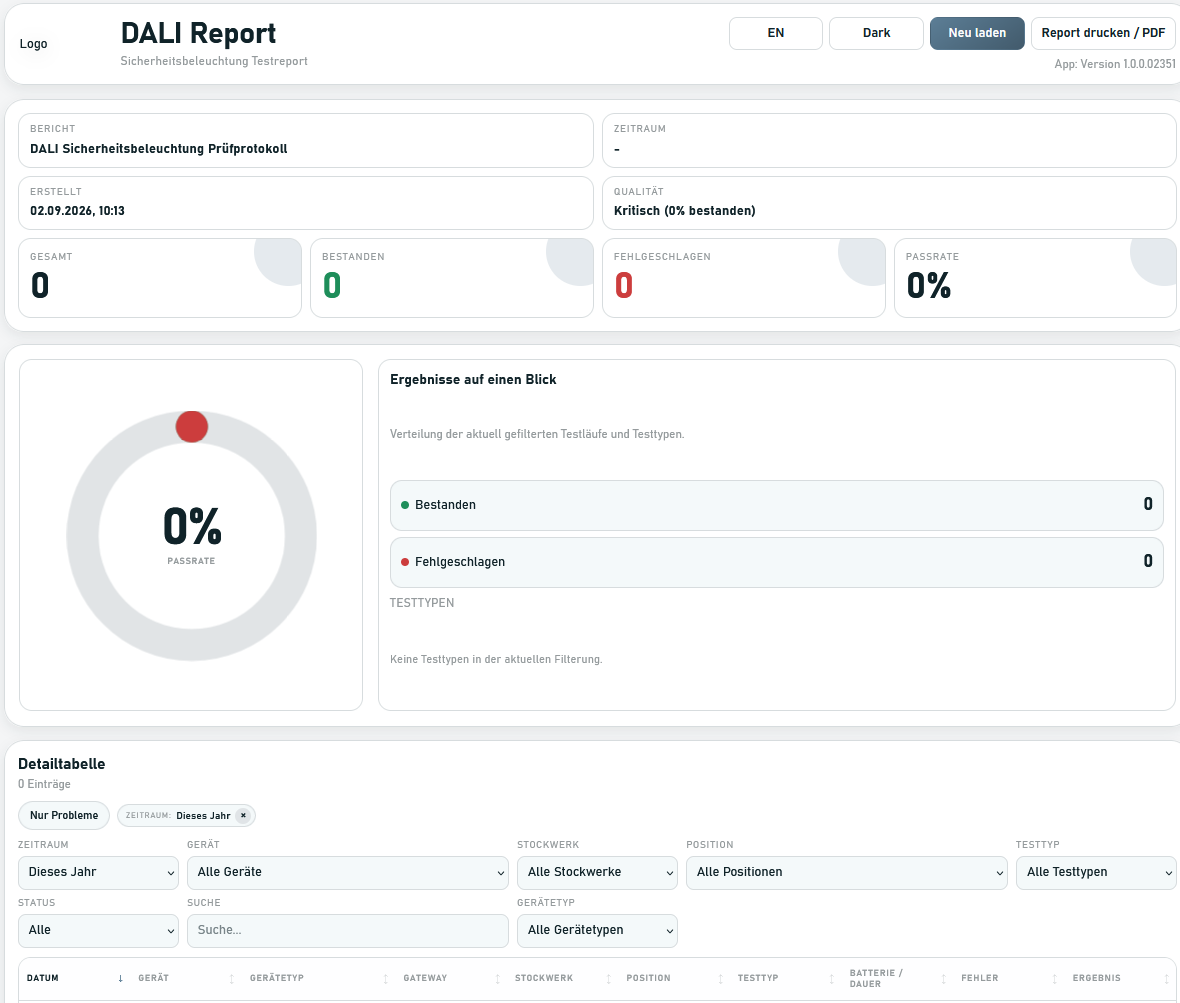Open the Gerät dropdown showing Alle Geräte

pos(348,872)
